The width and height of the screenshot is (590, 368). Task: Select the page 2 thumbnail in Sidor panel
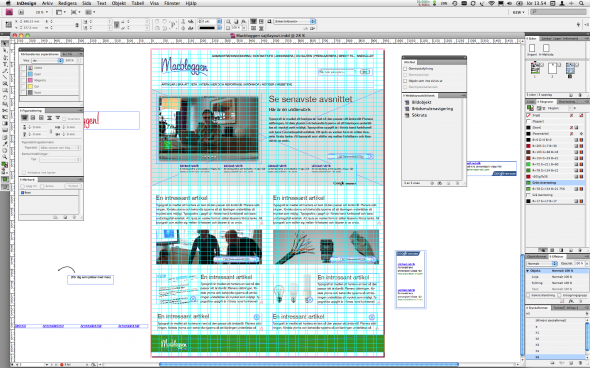pyautogui.click(x=553, y=68)
